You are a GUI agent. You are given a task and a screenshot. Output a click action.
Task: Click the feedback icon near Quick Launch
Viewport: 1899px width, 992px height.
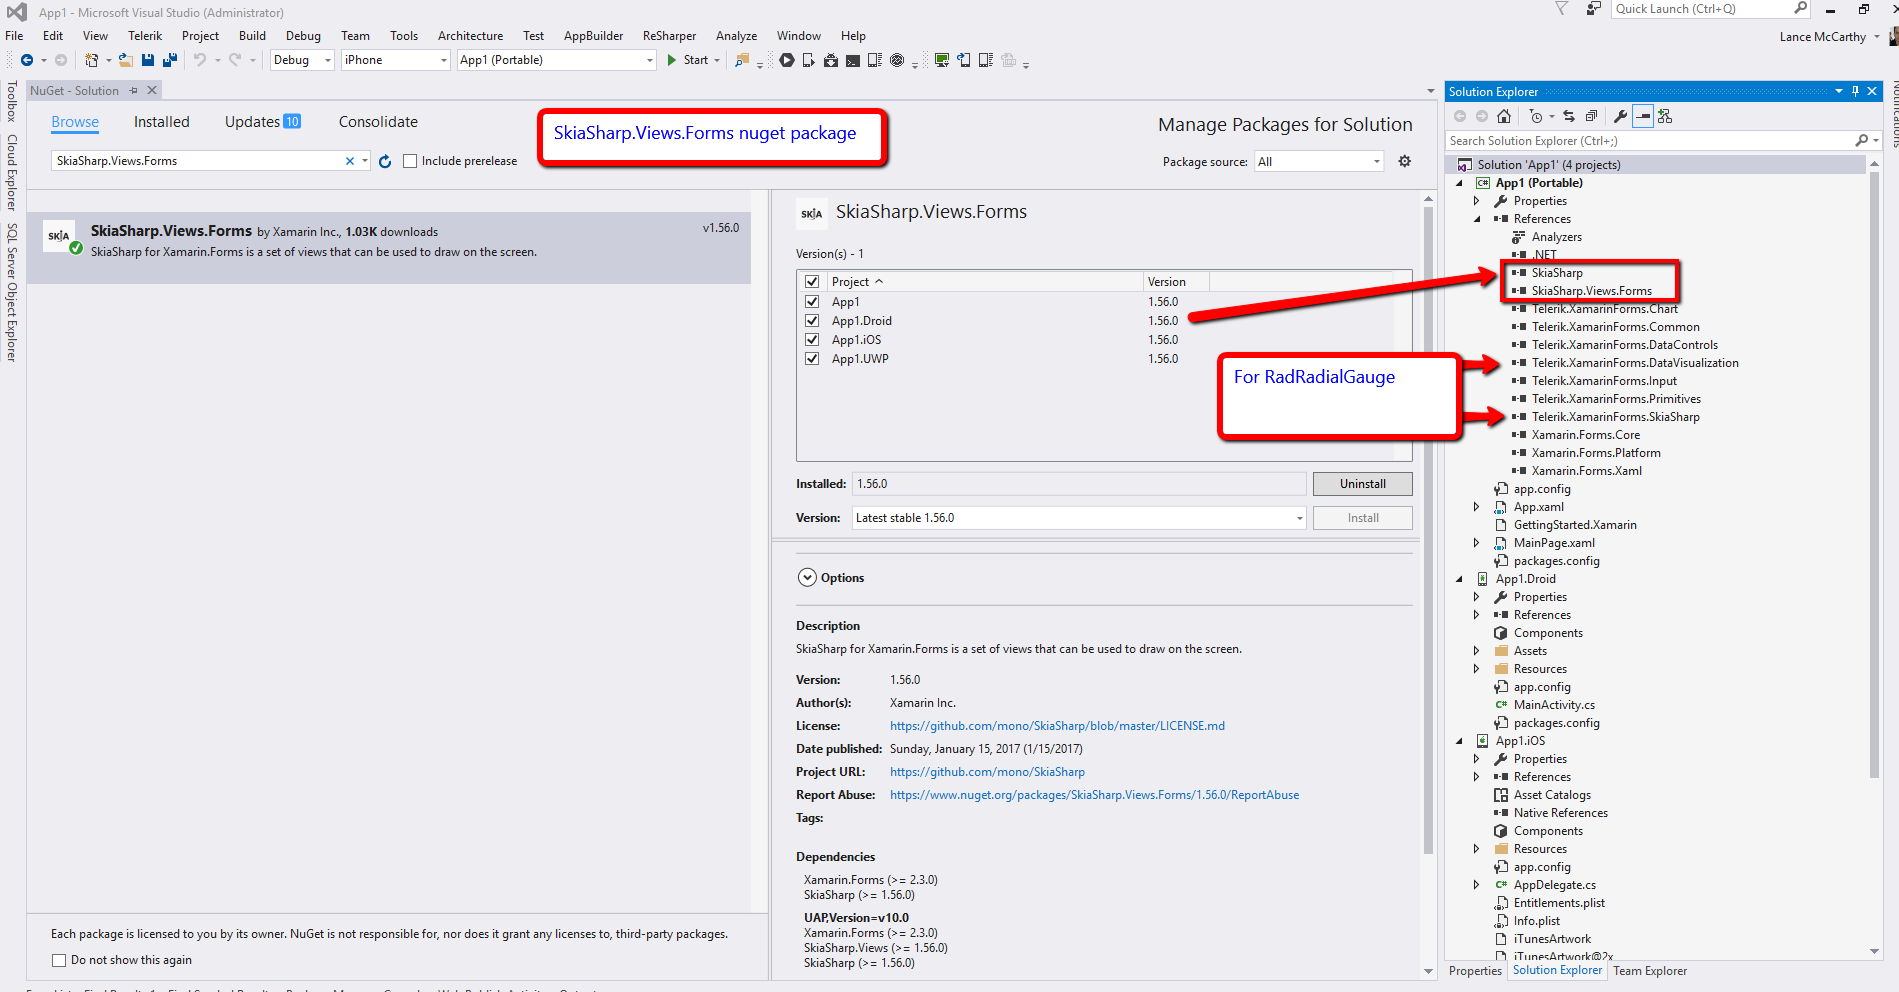click(1593, 9)
